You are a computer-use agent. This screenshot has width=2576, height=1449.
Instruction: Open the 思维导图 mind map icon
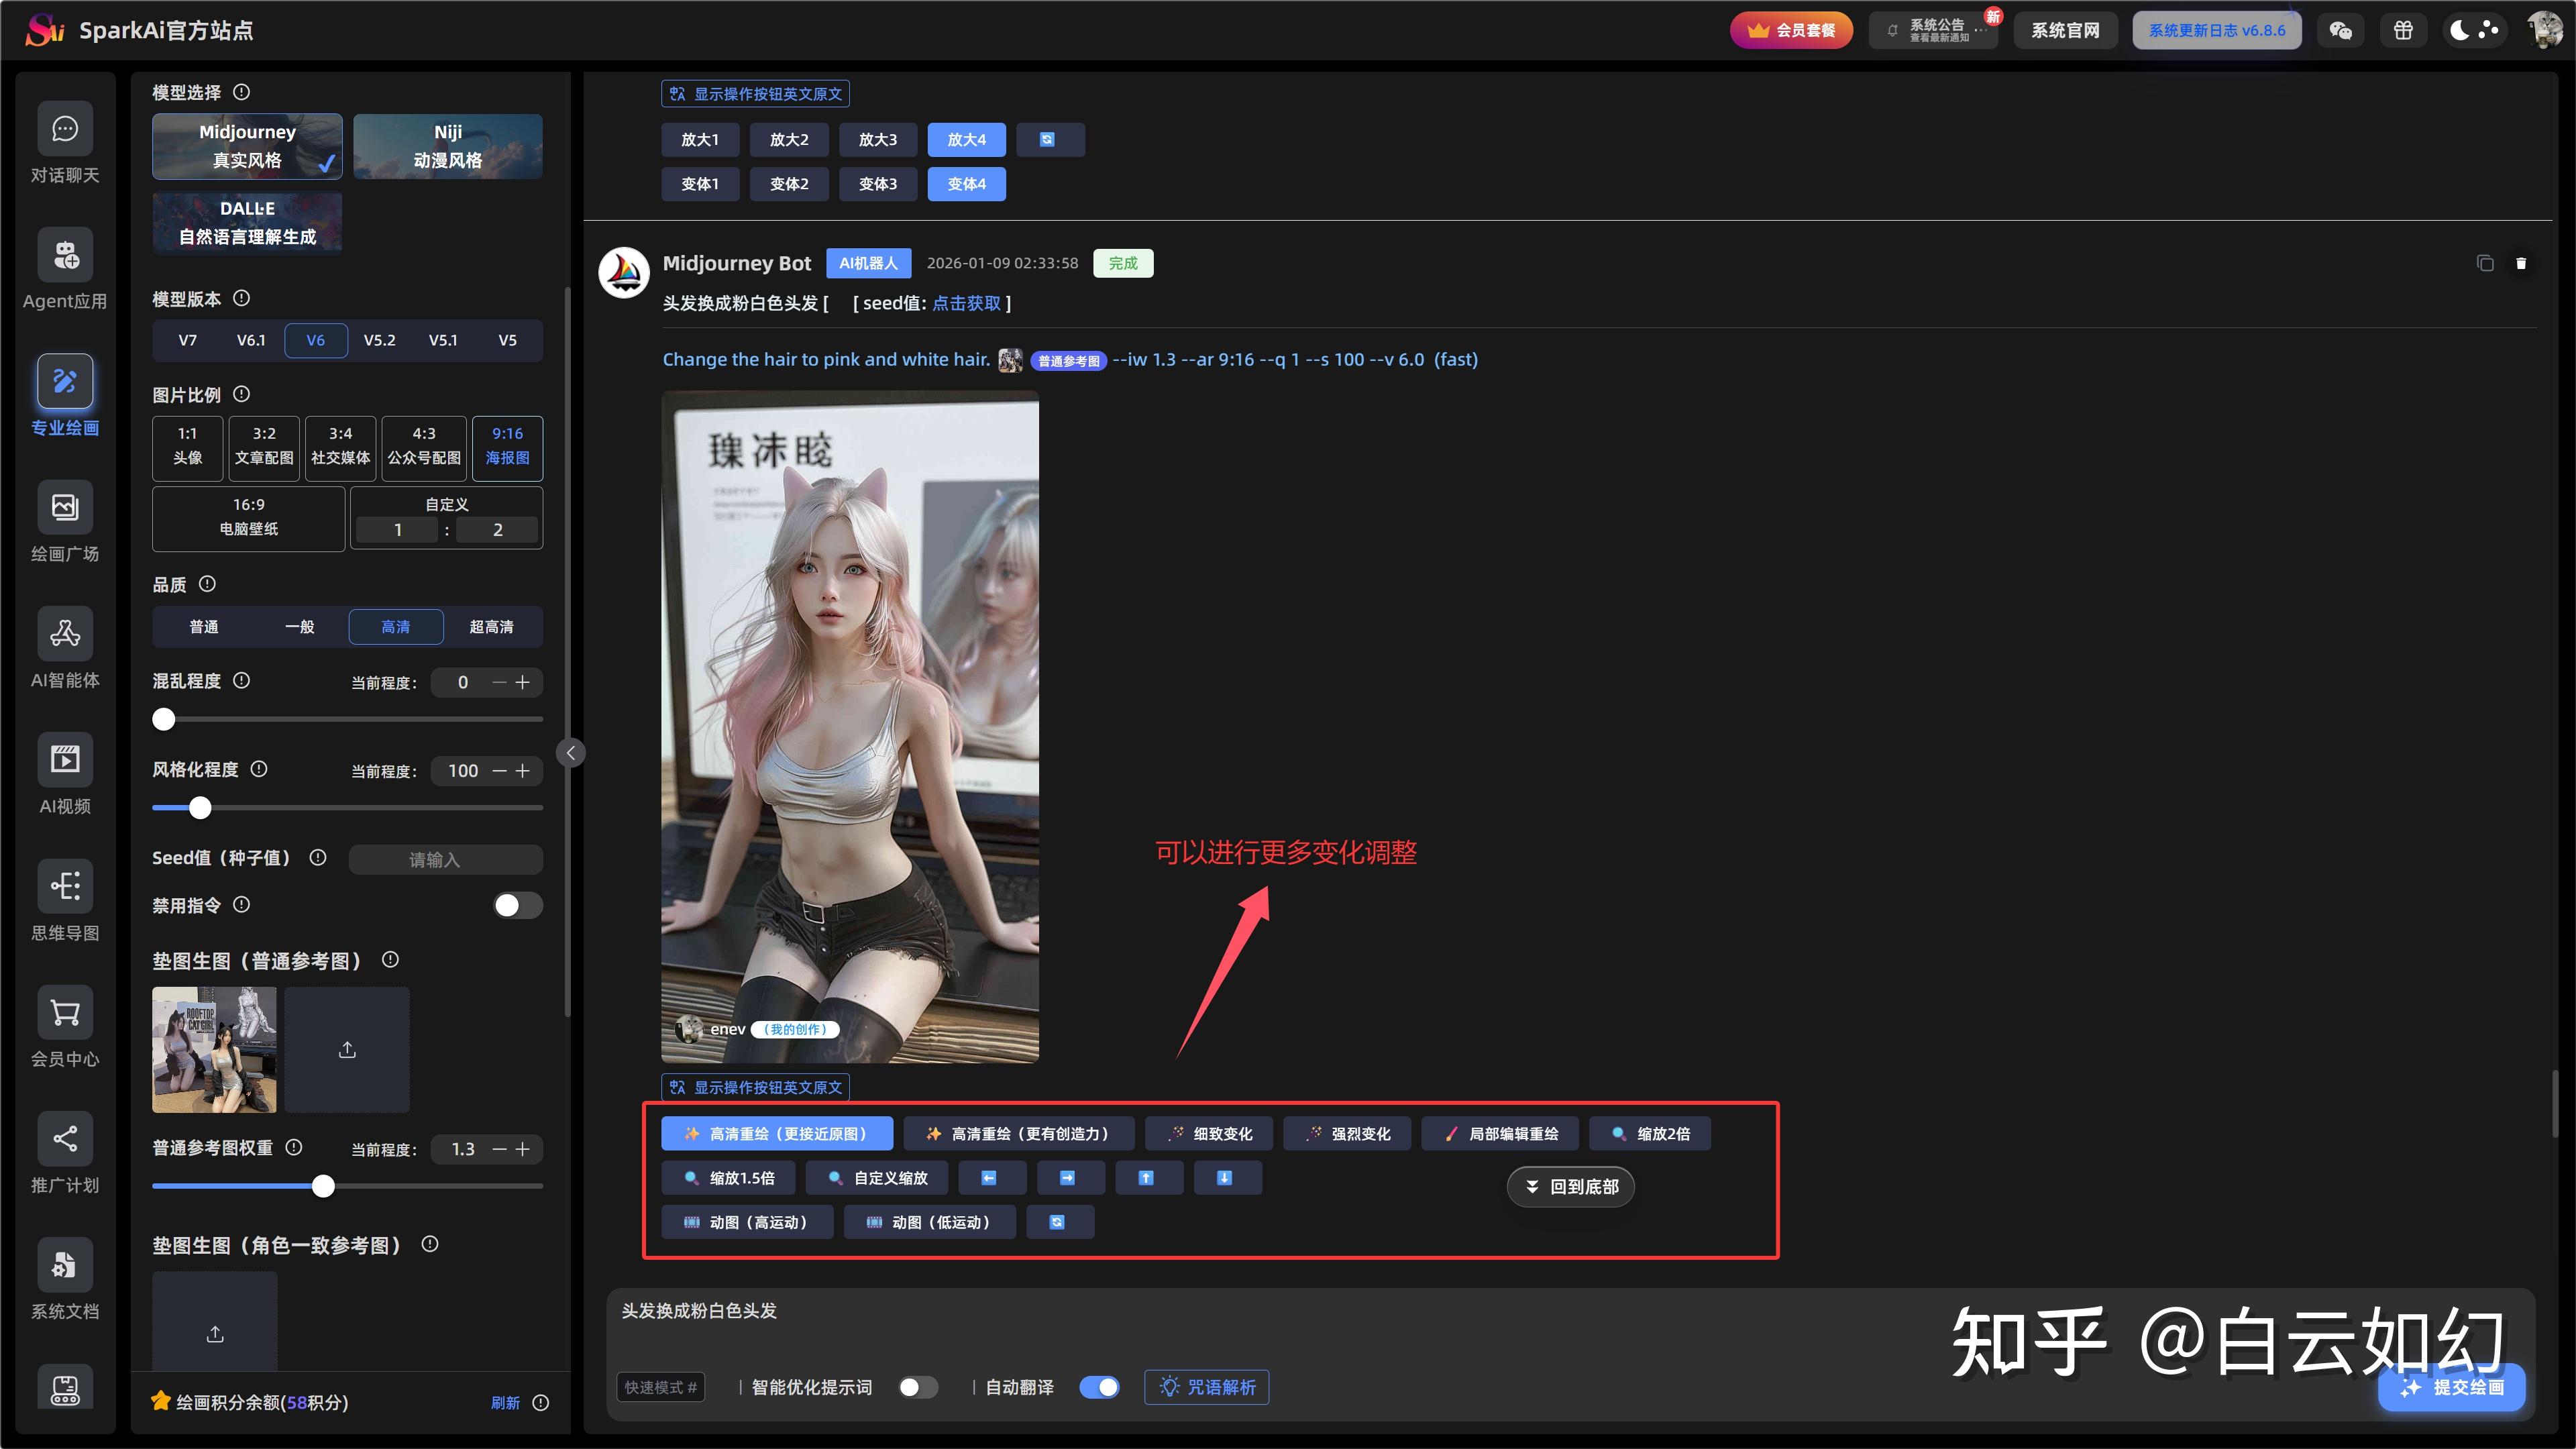[65, 887]
